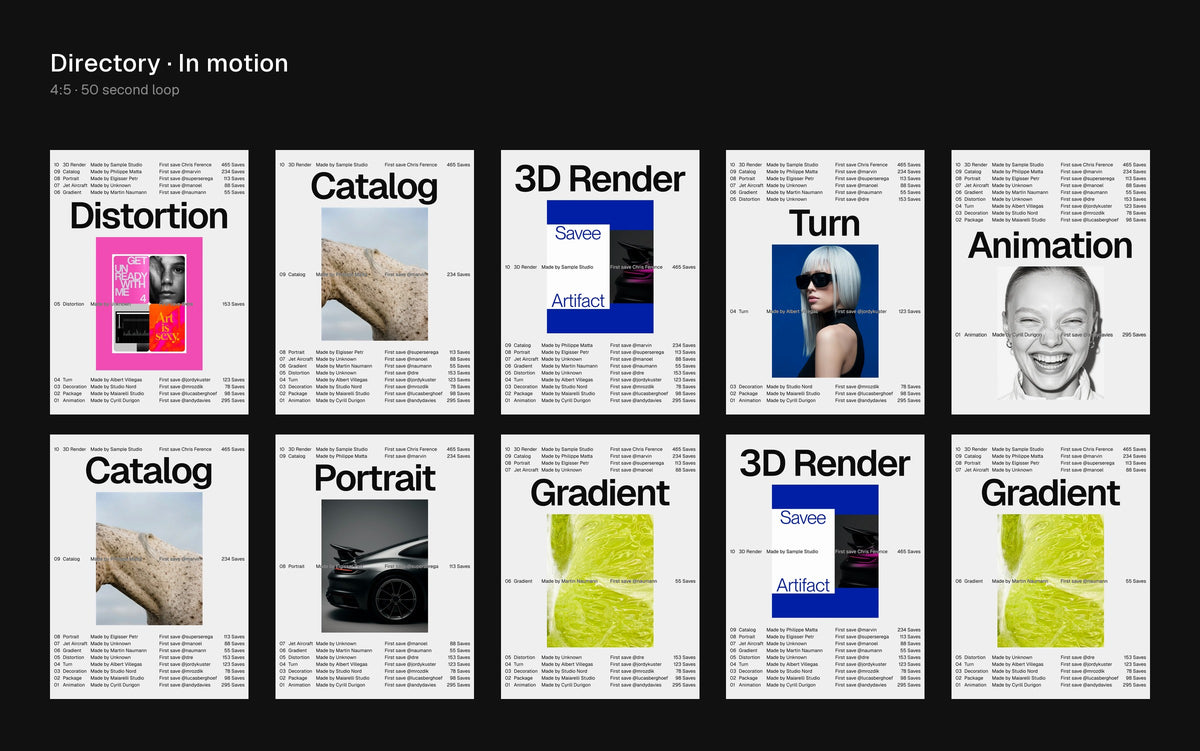
Task: Click "Catalog" heading in the top-row poster
Action: (x=374, y=187)
